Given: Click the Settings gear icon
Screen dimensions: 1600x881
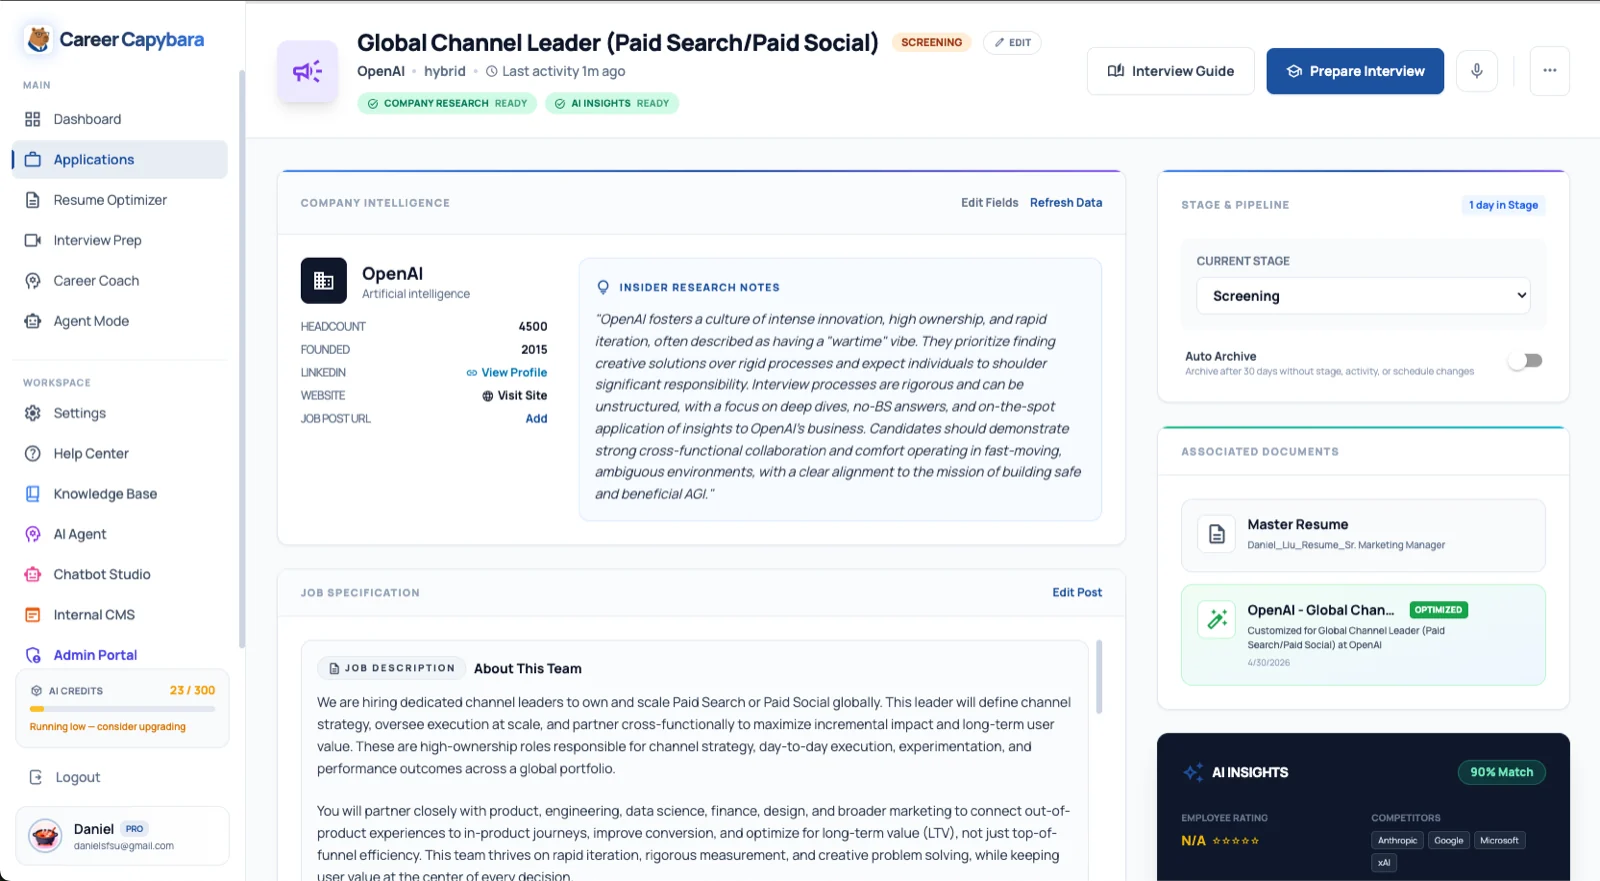Looking at the screenshot, I should 33,413.
